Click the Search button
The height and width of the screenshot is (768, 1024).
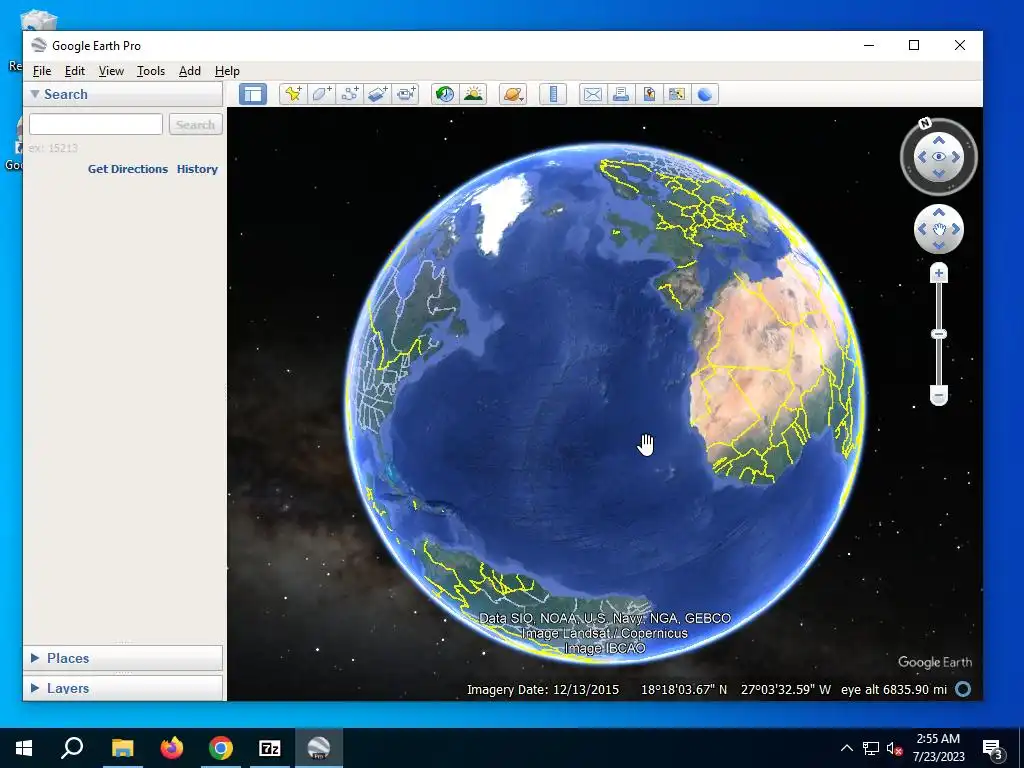pyautogui.click(x=195, y=124)
